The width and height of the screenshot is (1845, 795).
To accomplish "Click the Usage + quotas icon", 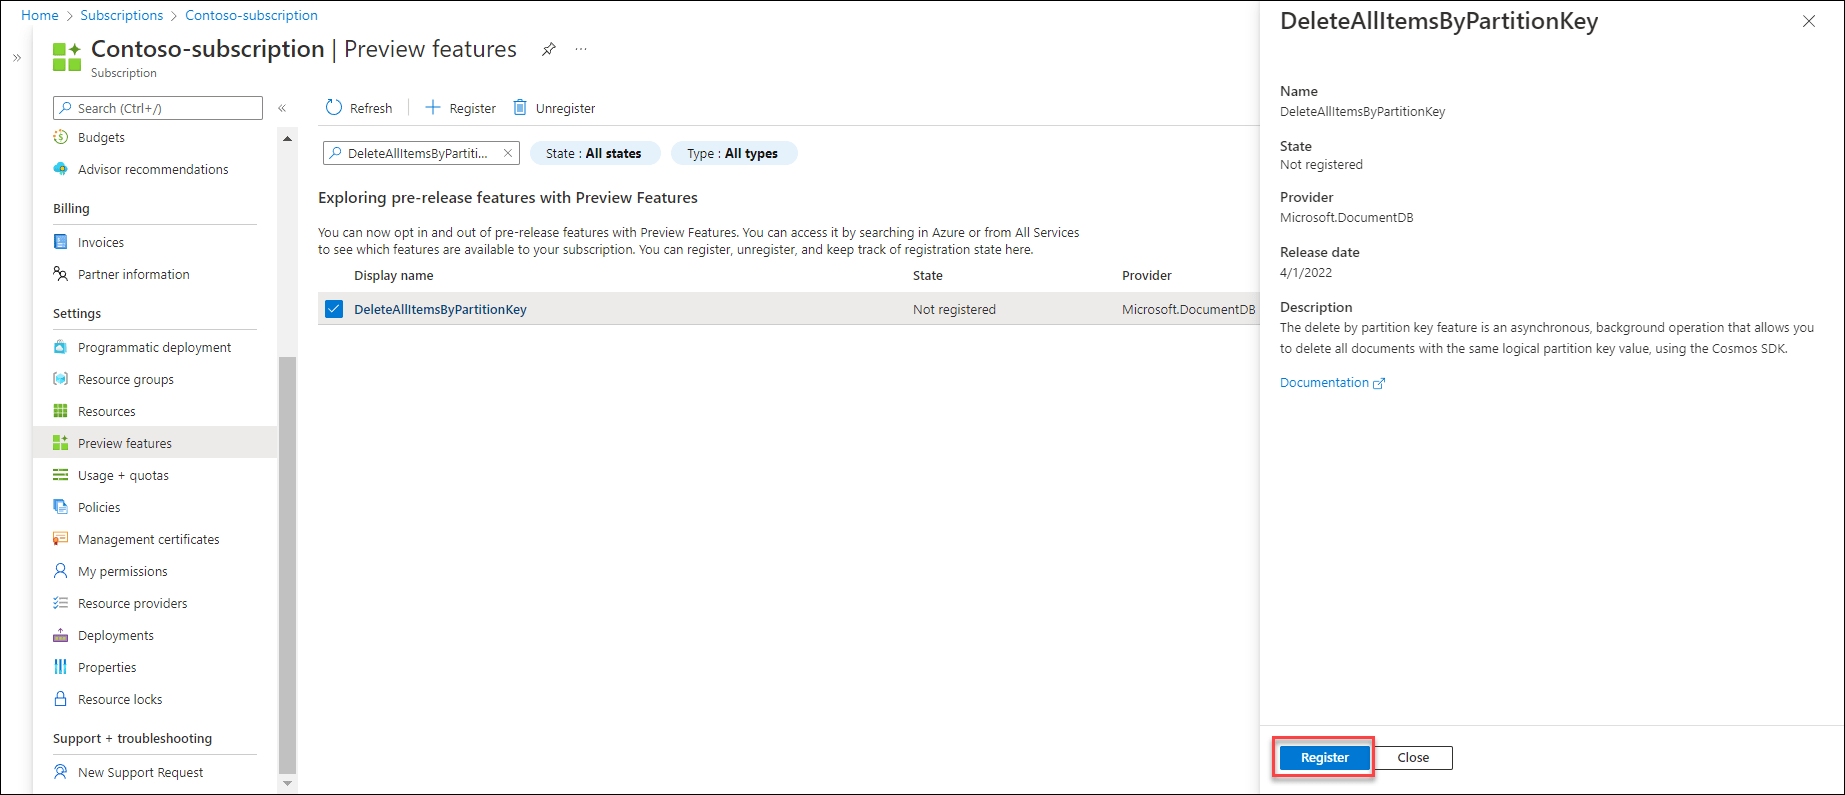I will [x=61, y=475].
